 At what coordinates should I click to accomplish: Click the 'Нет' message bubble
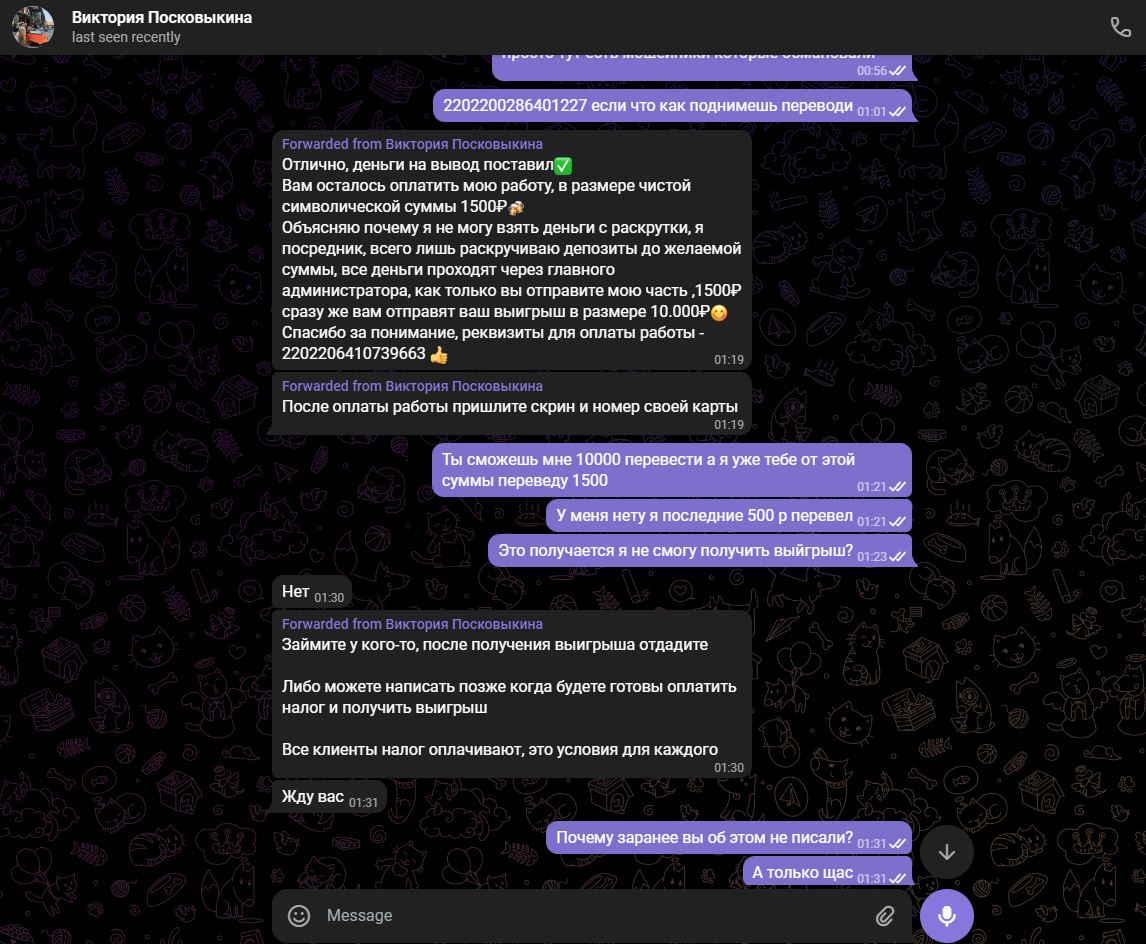coord(312,592)
